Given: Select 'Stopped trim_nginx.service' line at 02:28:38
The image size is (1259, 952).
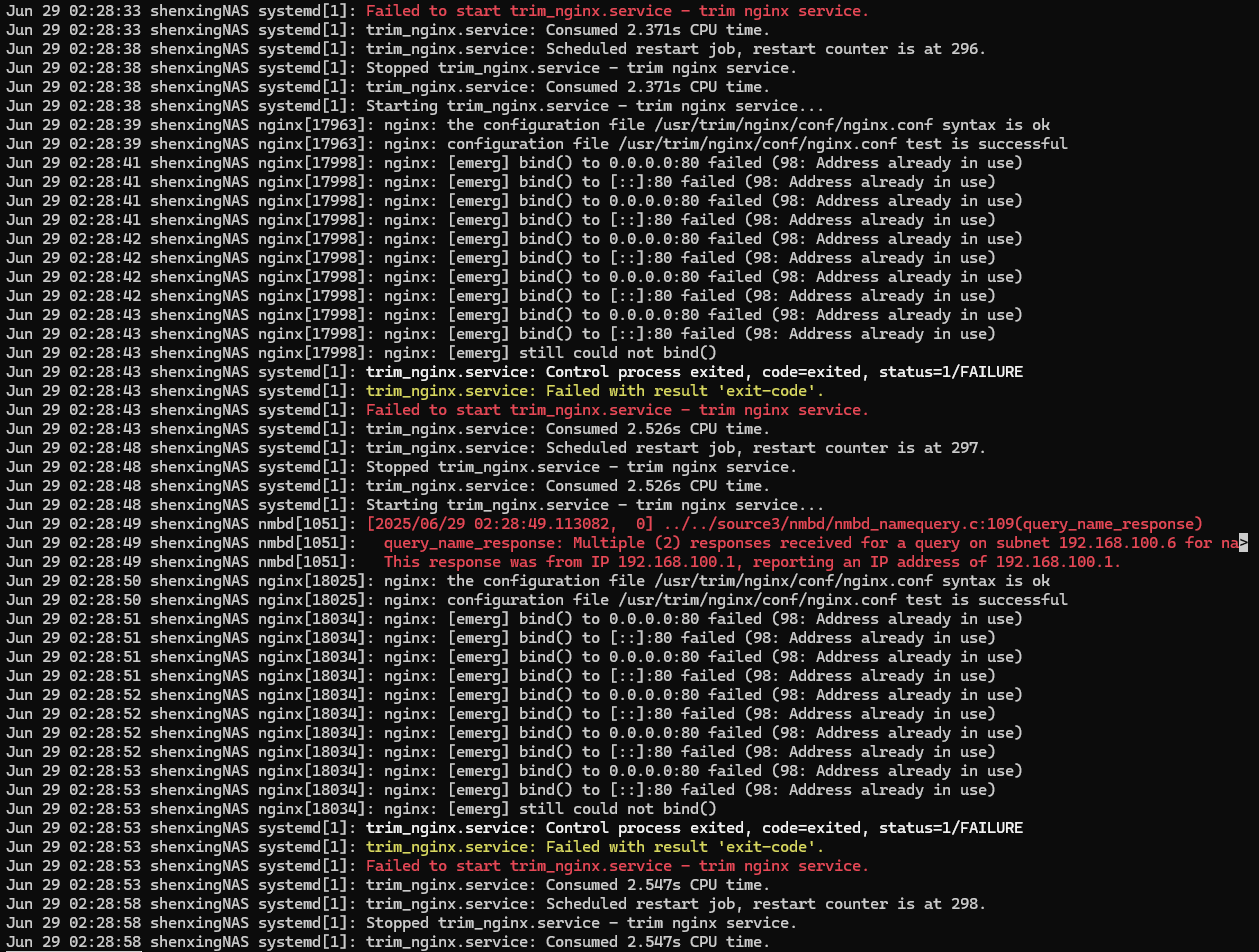Looking at the screenshot, I should pyautogui.click(x=402, y=68).
